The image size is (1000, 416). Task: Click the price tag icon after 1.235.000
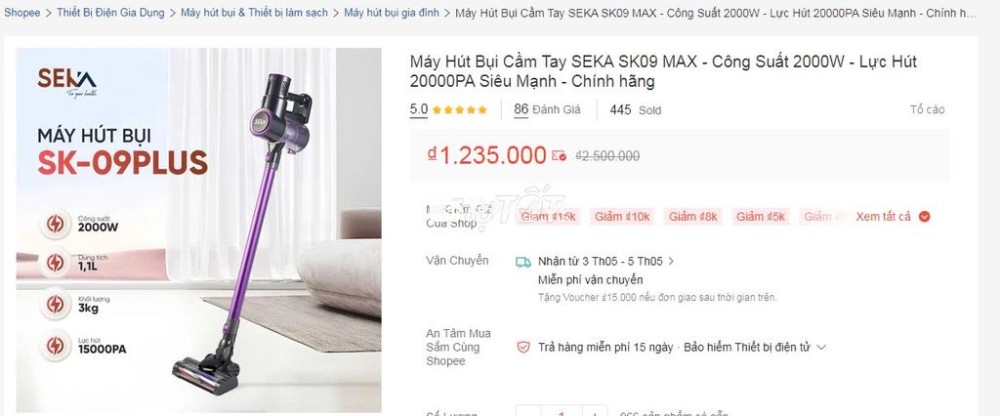click(559, 156)
